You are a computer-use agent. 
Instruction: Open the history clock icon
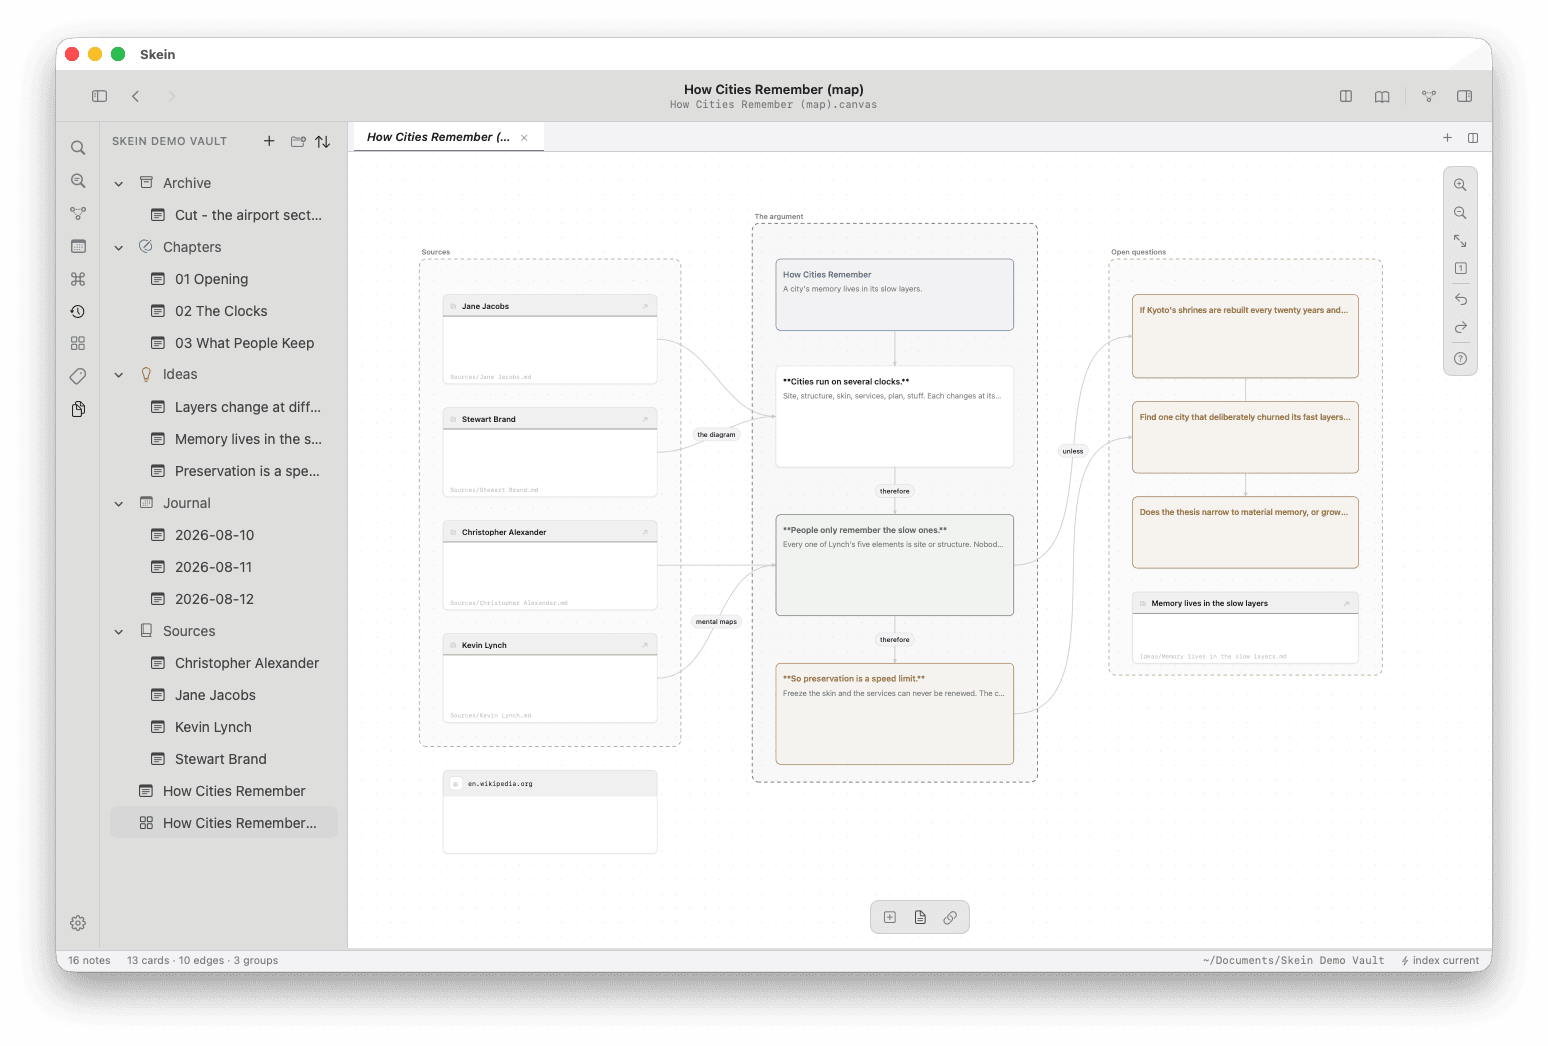[78, 311]
